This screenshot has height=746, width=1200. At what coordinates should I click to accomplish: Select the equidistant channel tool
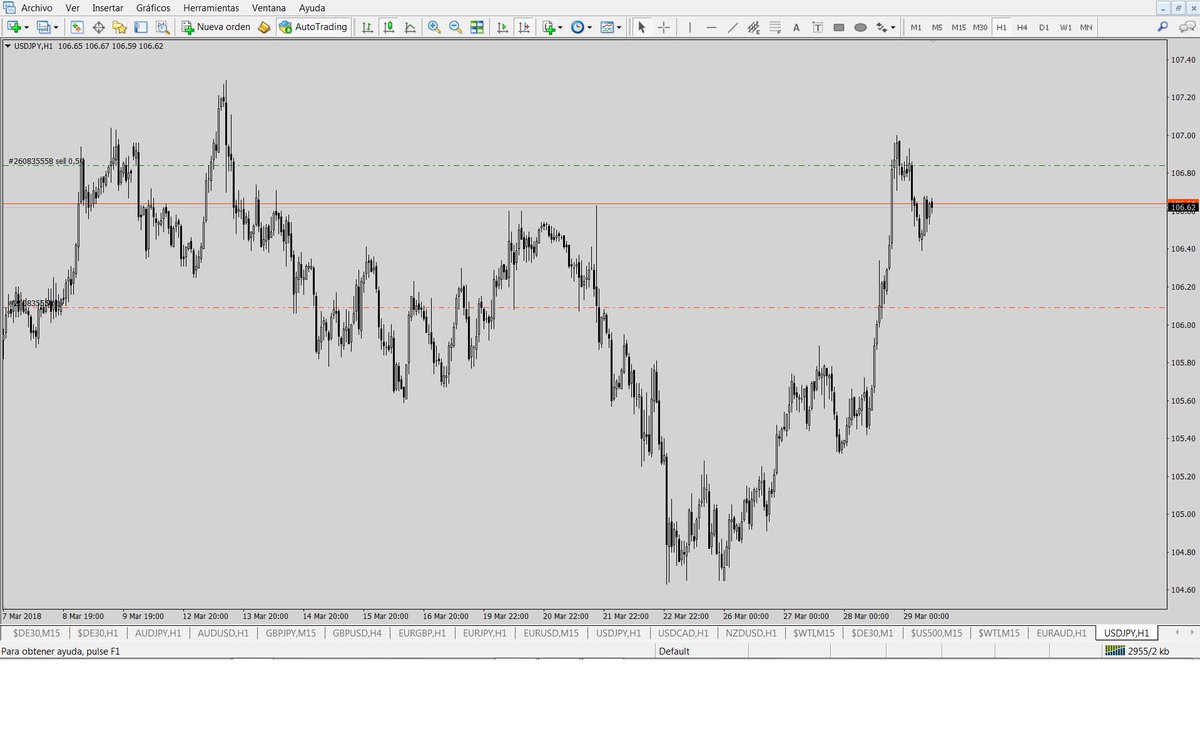(x=754, y=27)
